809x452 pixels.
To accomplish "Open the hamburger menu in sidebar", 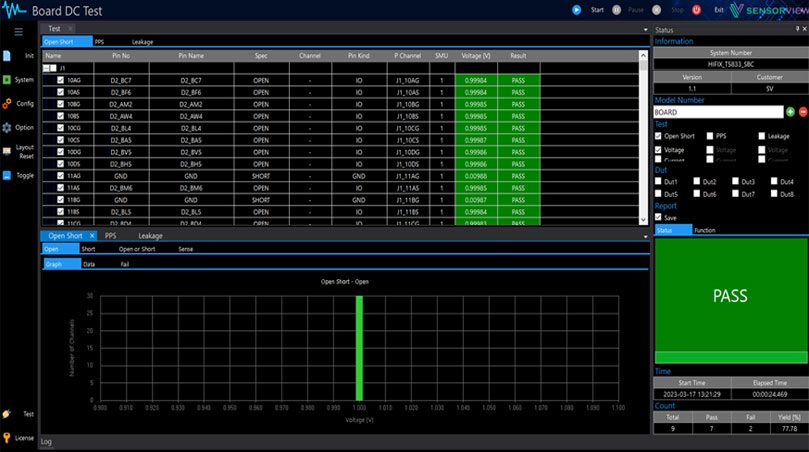I will pyautogui.click(x=19, y=32).
